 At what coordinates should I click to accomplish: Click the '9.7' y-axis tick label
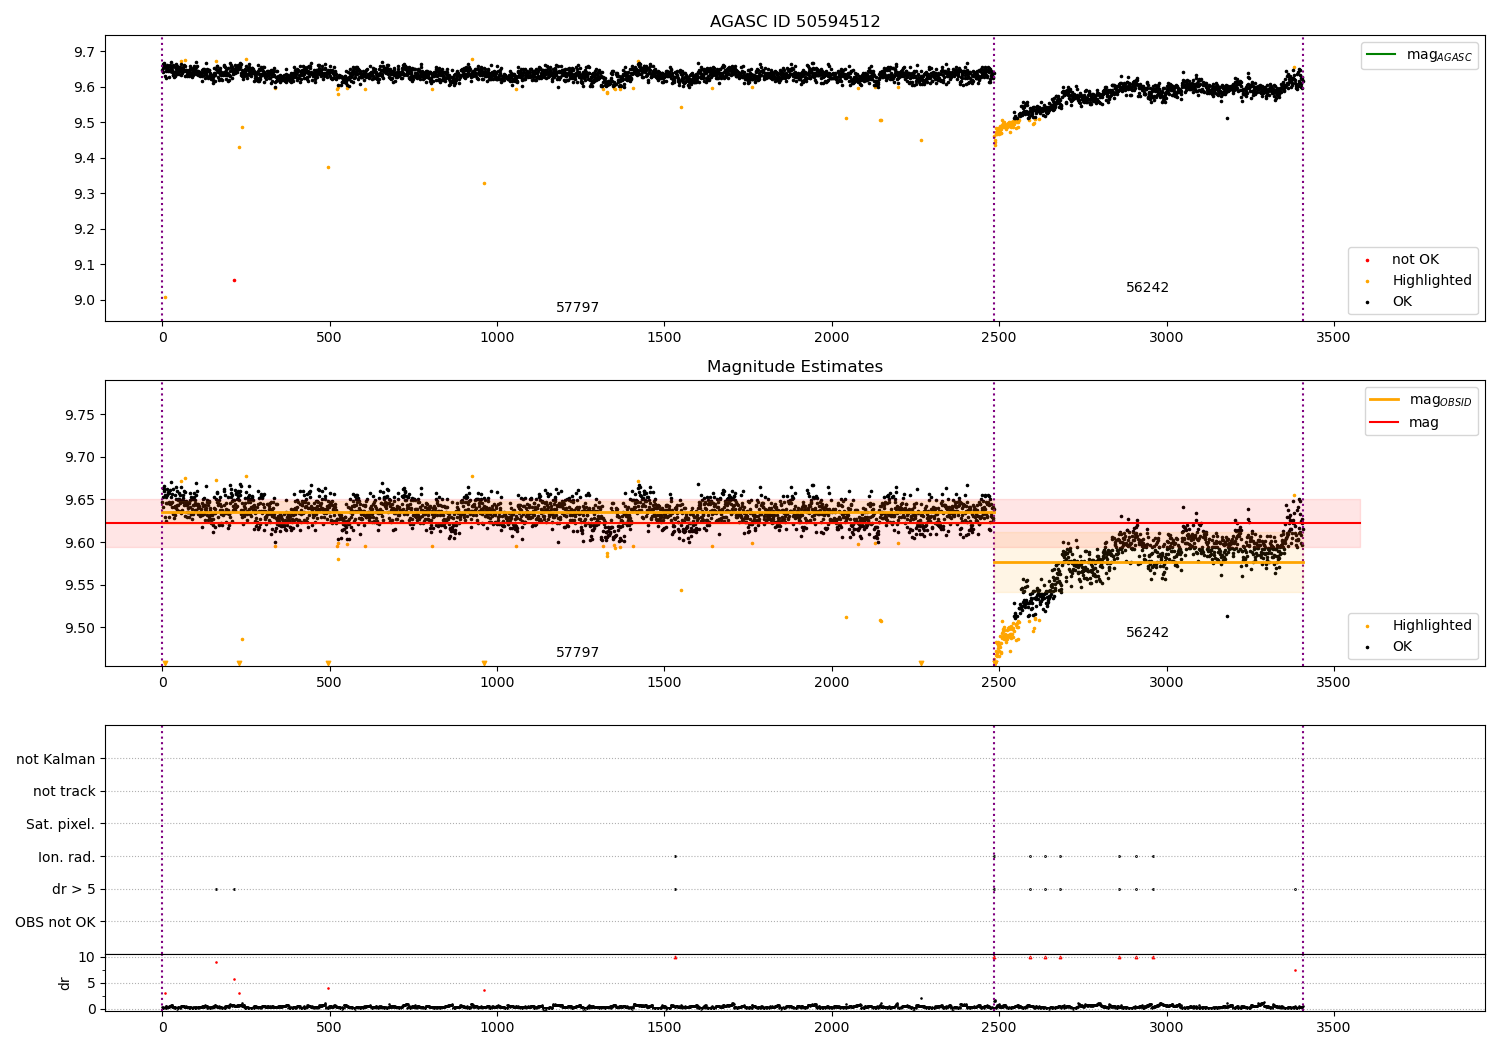[85, 52]
